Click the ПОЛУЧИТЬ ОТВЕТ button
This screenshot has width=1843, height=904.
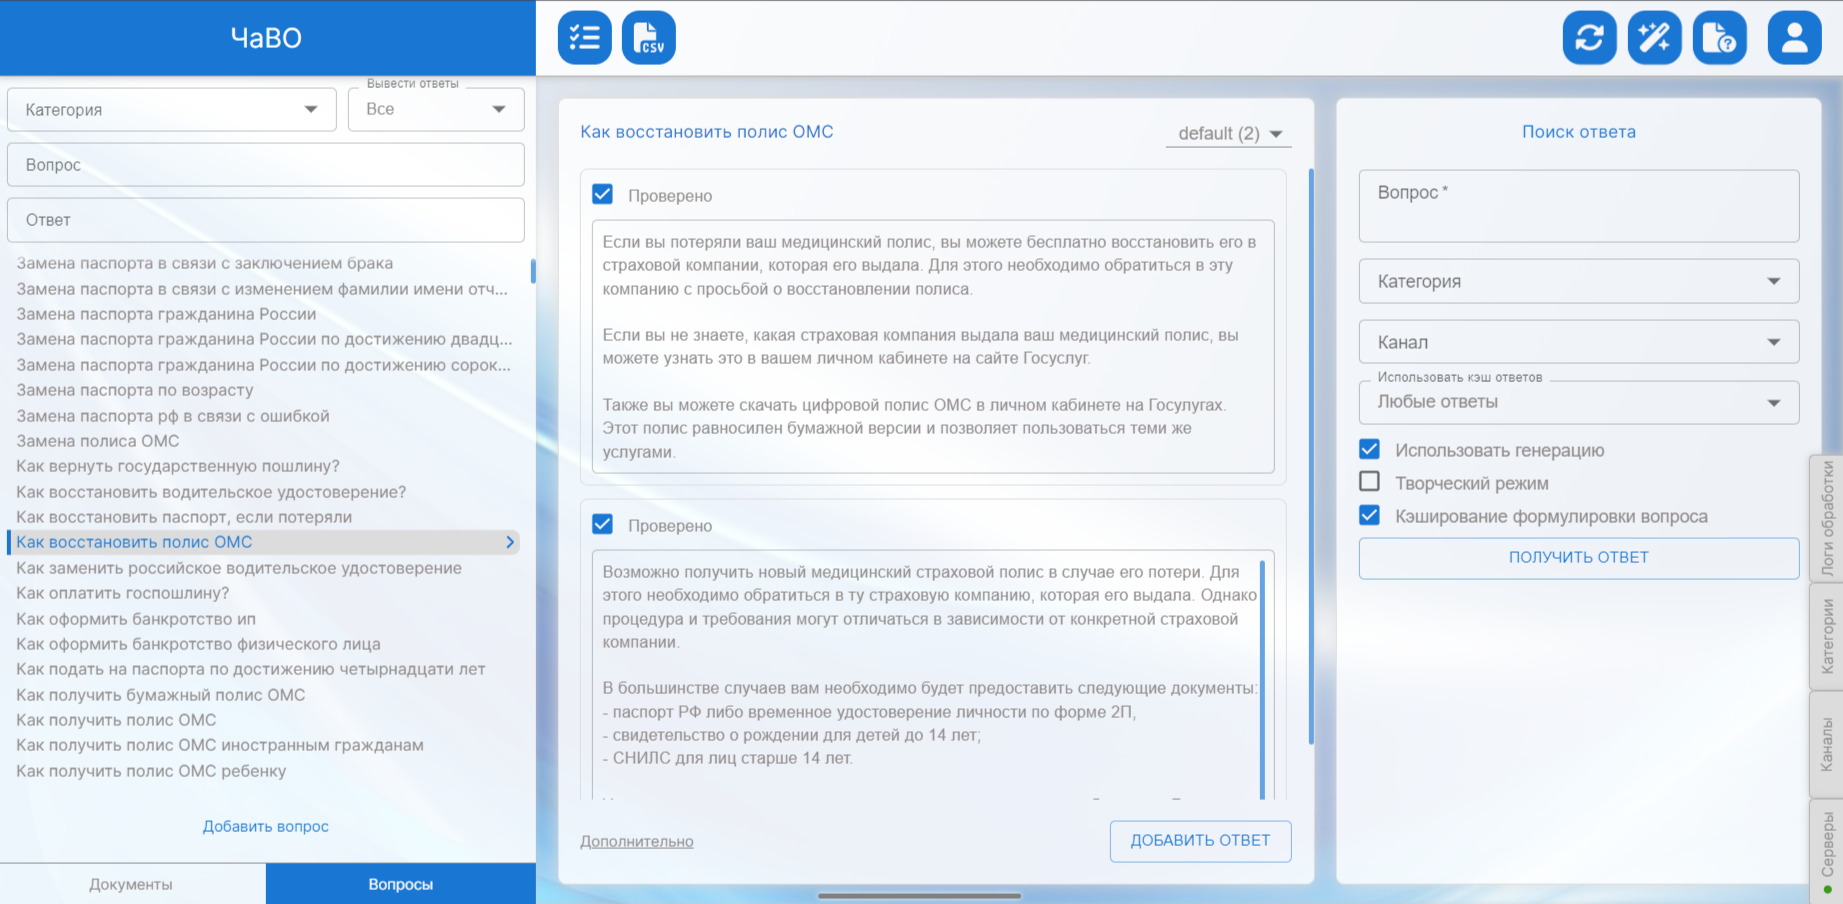click(1578, 558)
